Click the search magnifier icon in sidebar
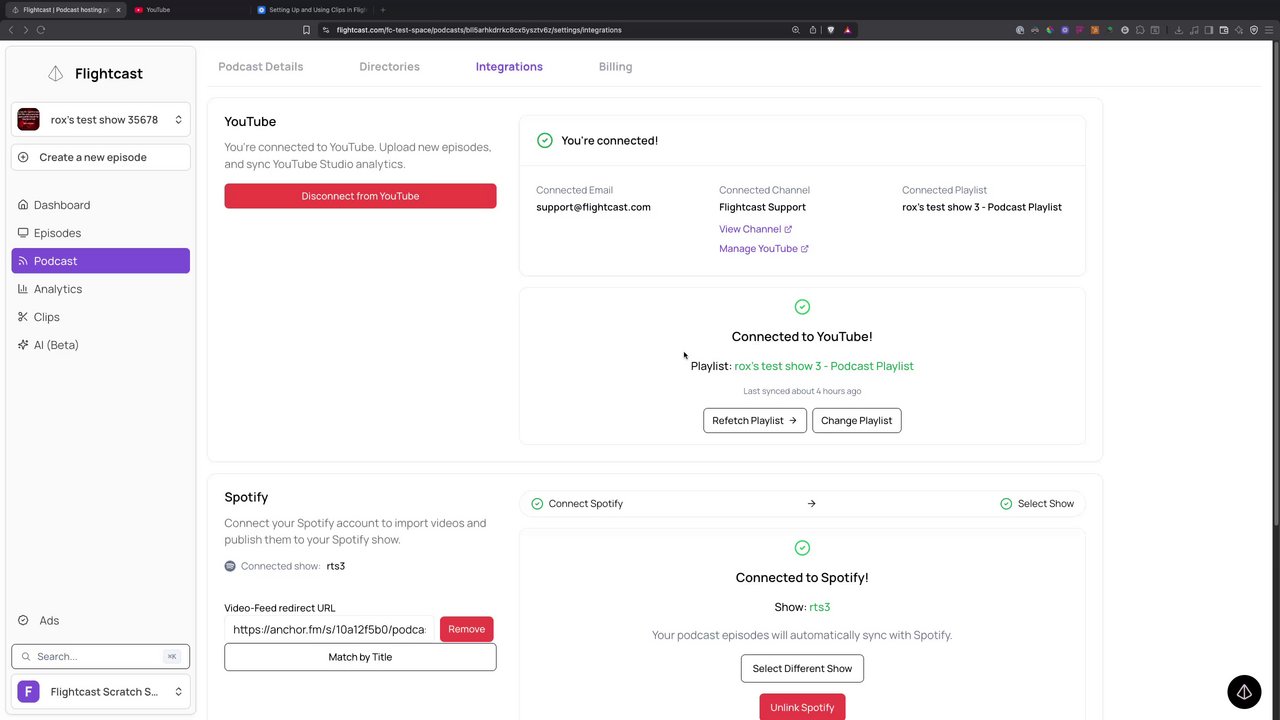The width and height of the screenshot is (1280, 720). pyautogui.click(x=27, y=657)
